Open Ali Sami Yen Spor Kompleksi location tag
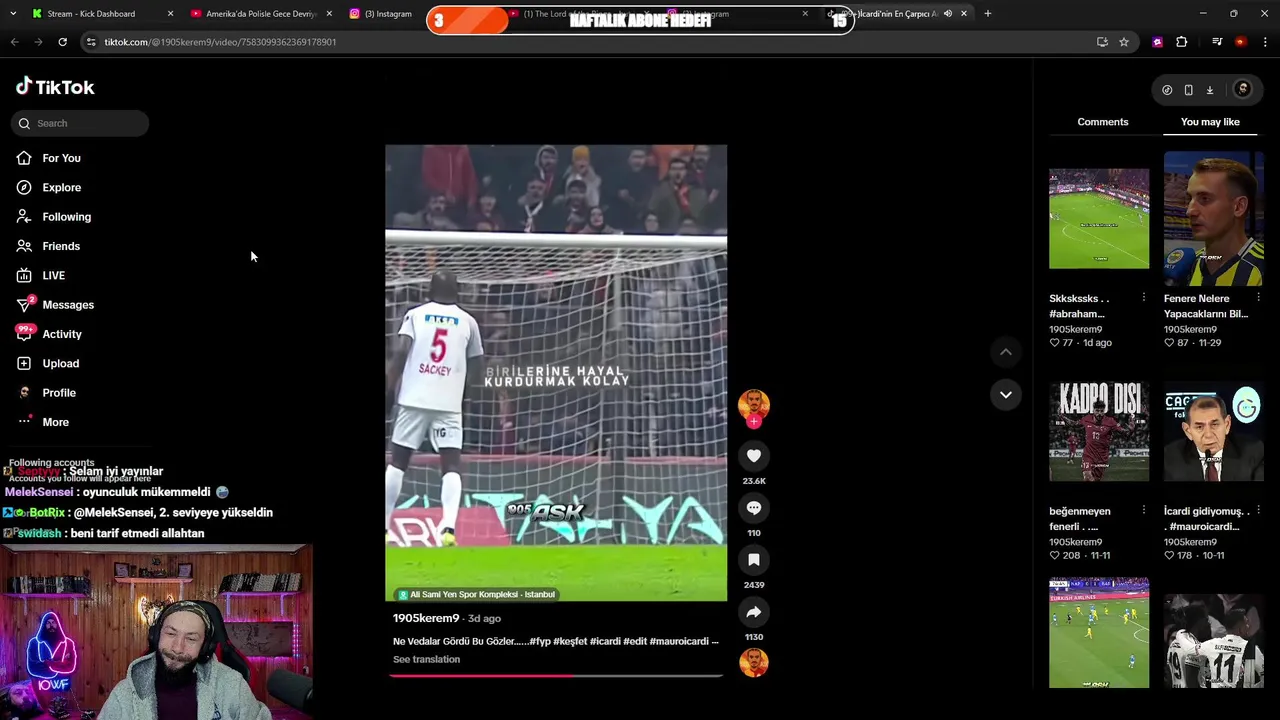The width and height of the screenshot is (1280, 720). (476, 594)
